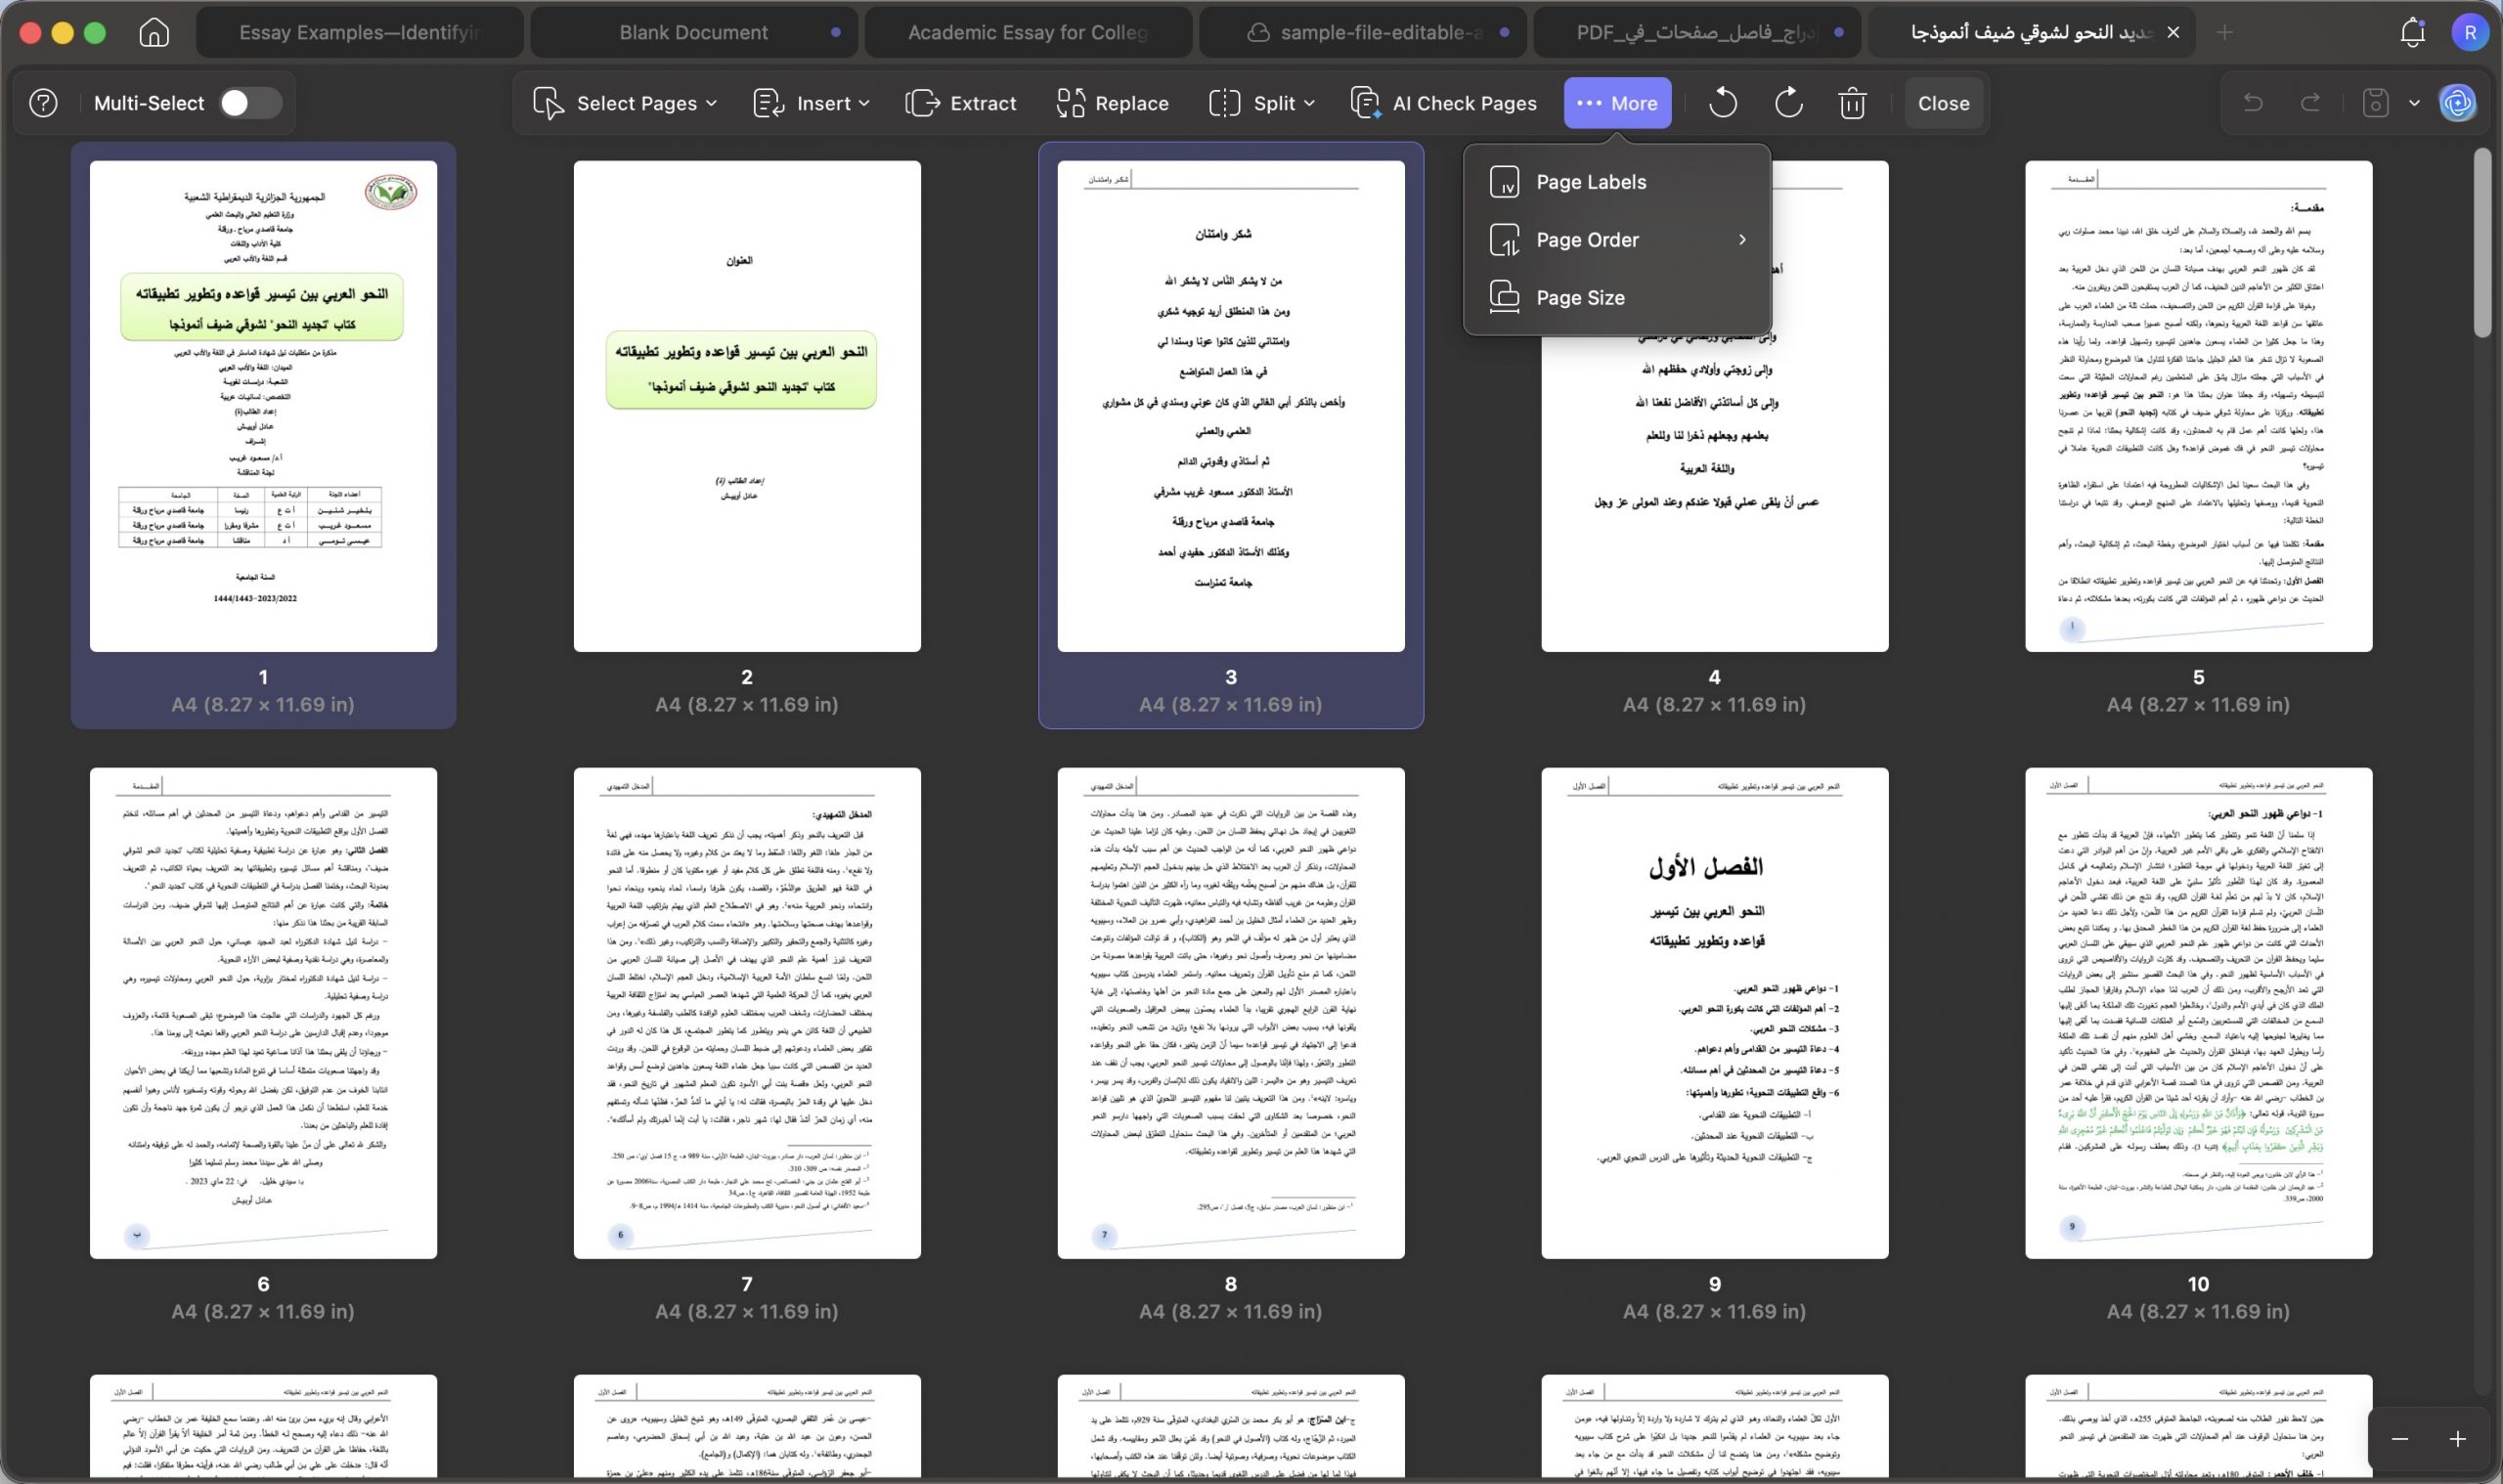Select page 2 thumbnail
This screenshot has width=2503, height=1484.
click(747, 406)
